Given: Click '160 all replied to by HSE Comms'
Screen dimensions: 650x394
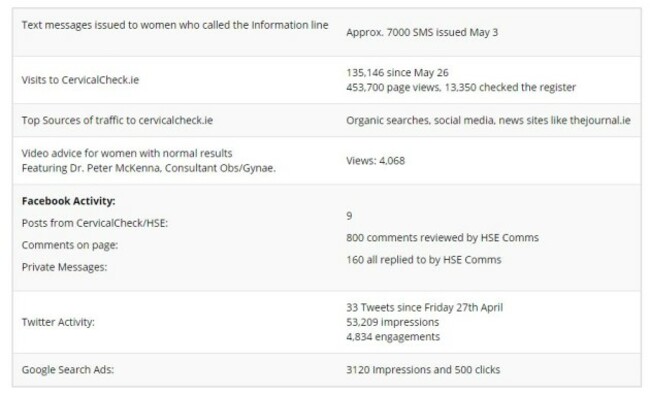Looking at the screenshot, I should point(424,260).
